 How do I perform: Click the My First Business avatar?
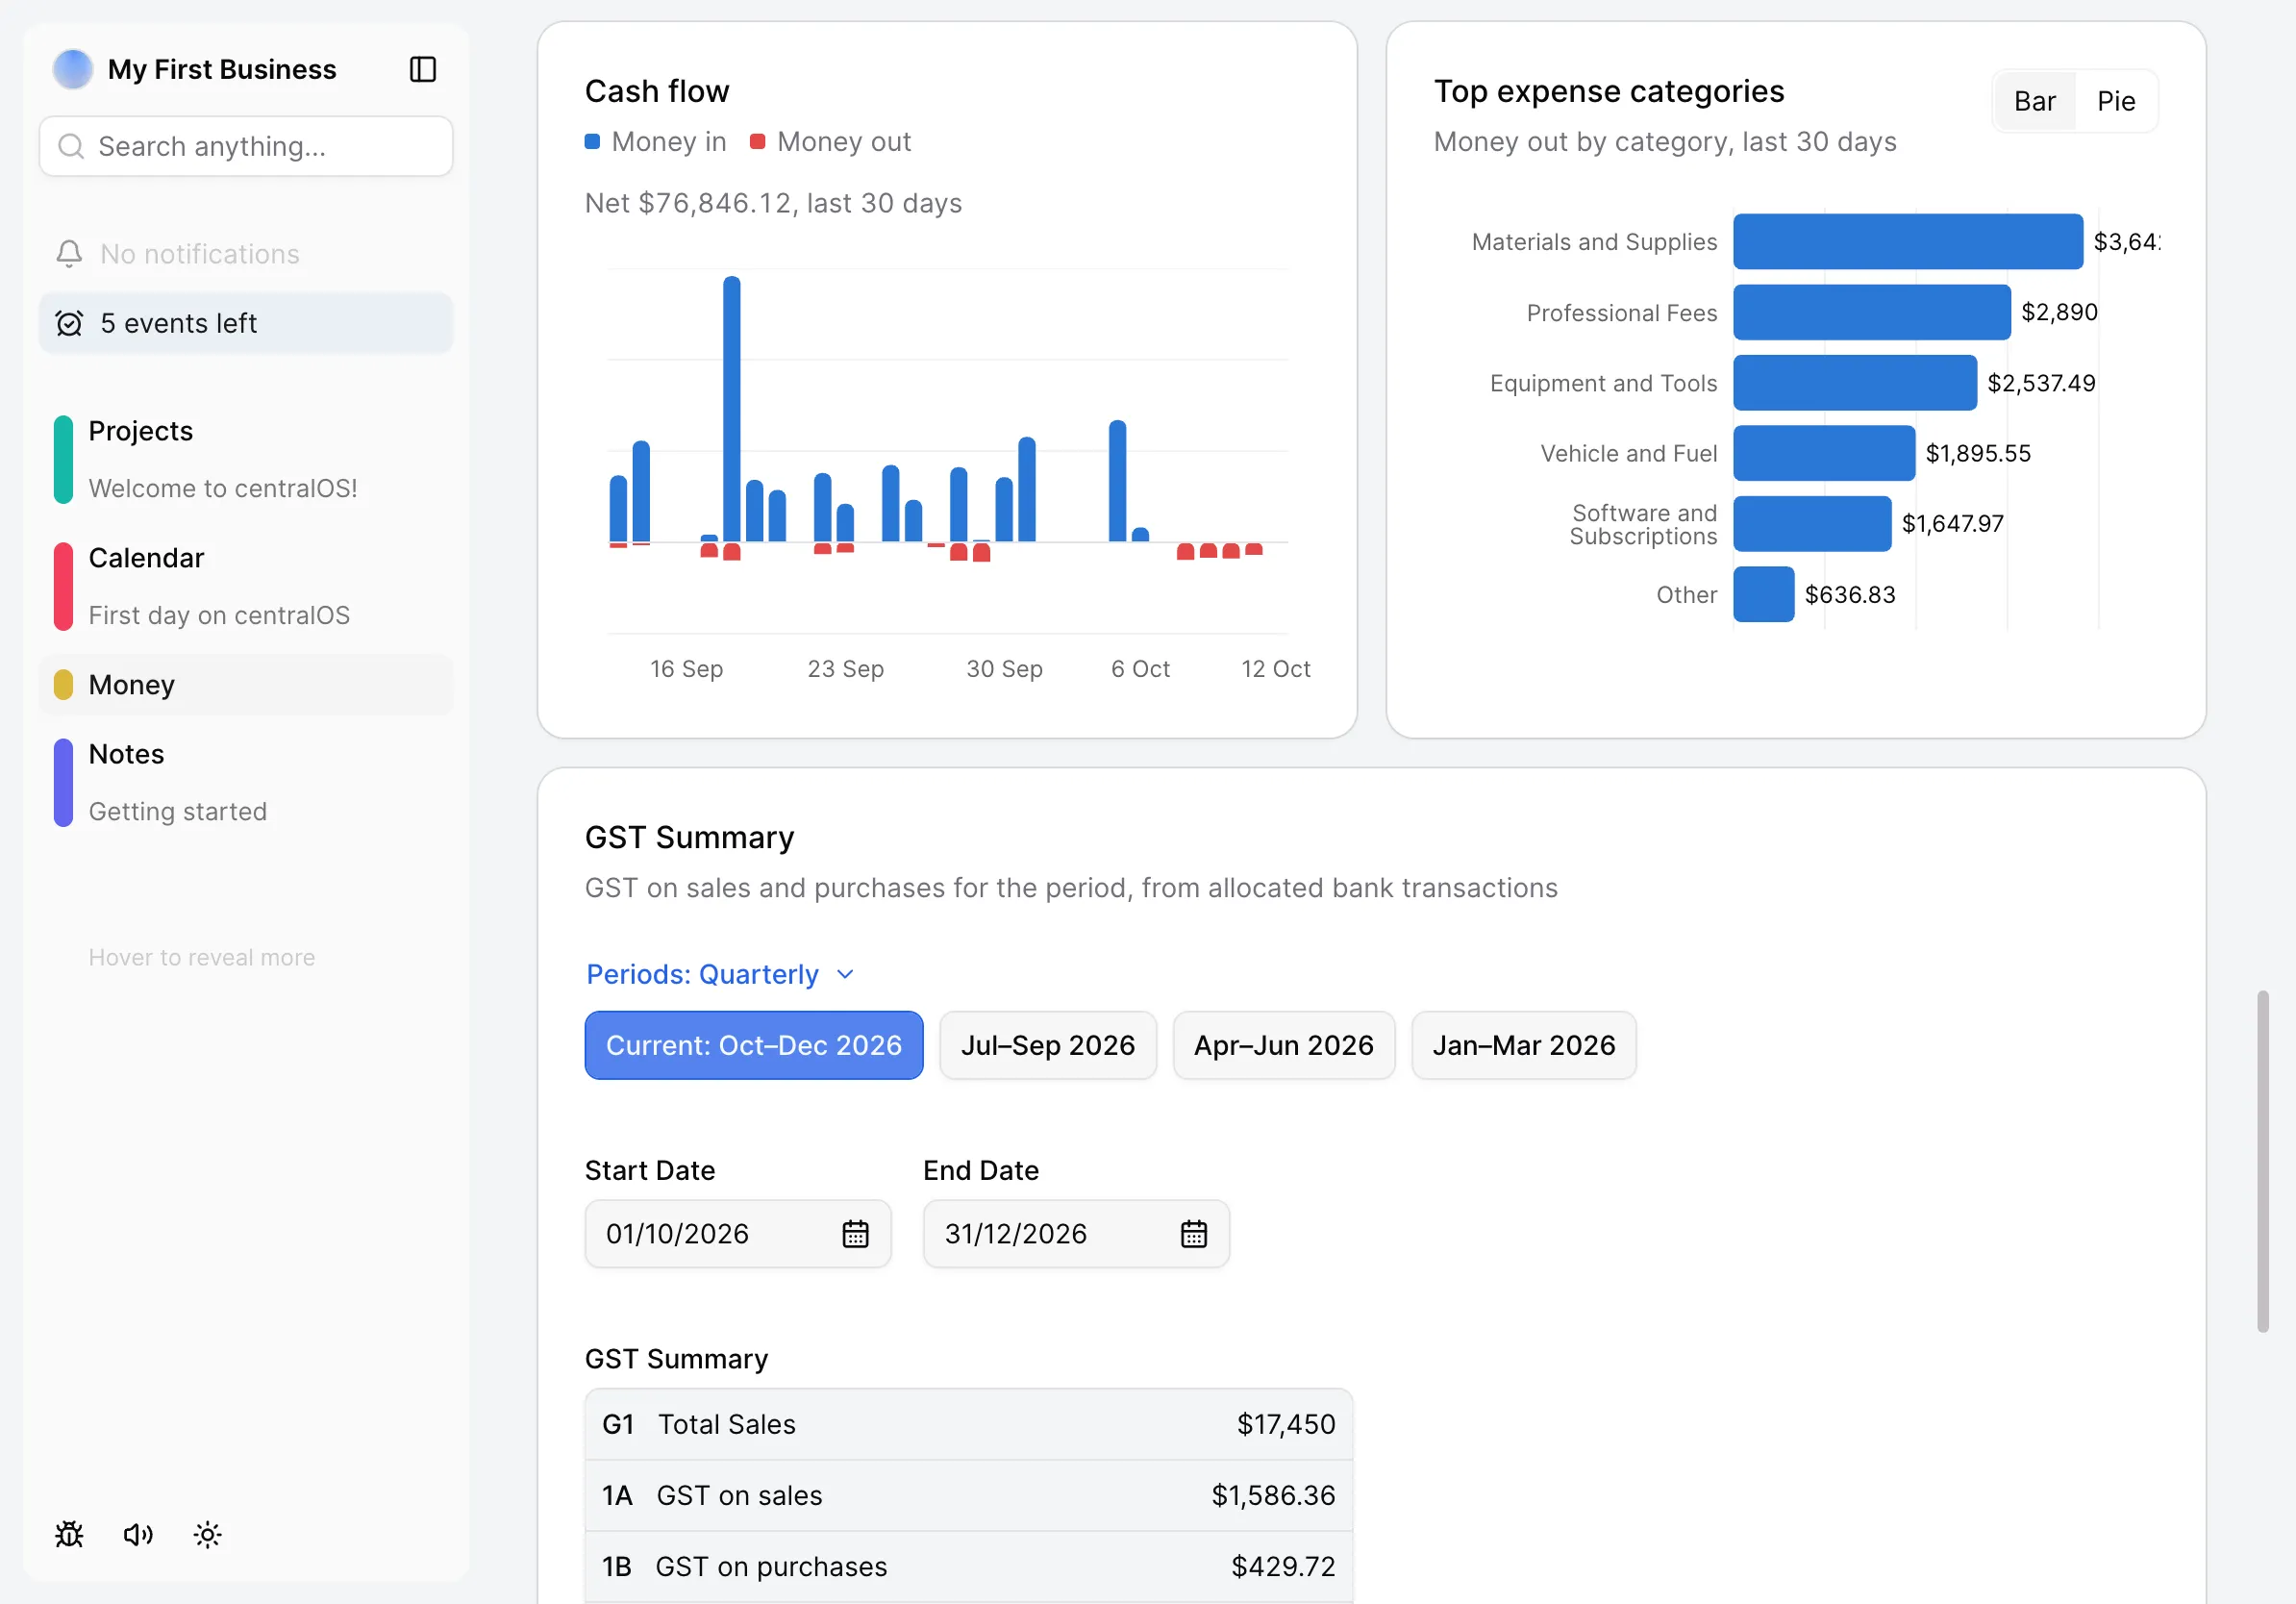click(x=73, y=69)
